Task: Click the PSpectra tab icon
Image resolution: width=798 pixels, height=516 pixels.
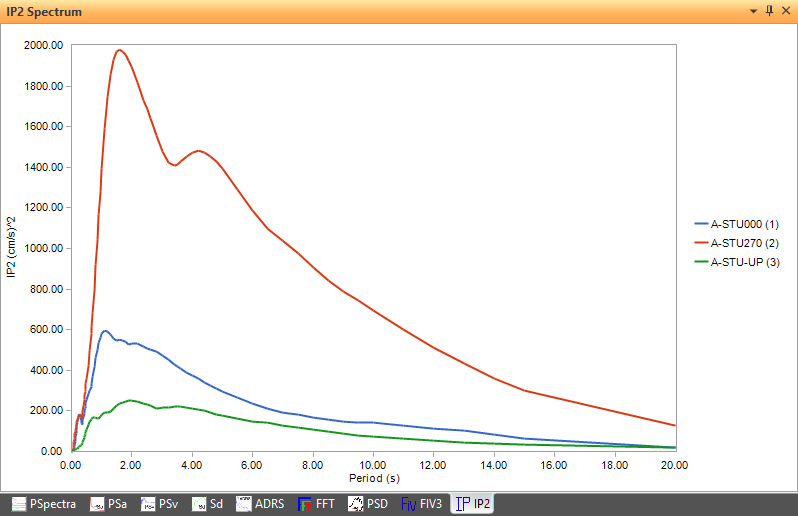Action: [x=19, y=504]
